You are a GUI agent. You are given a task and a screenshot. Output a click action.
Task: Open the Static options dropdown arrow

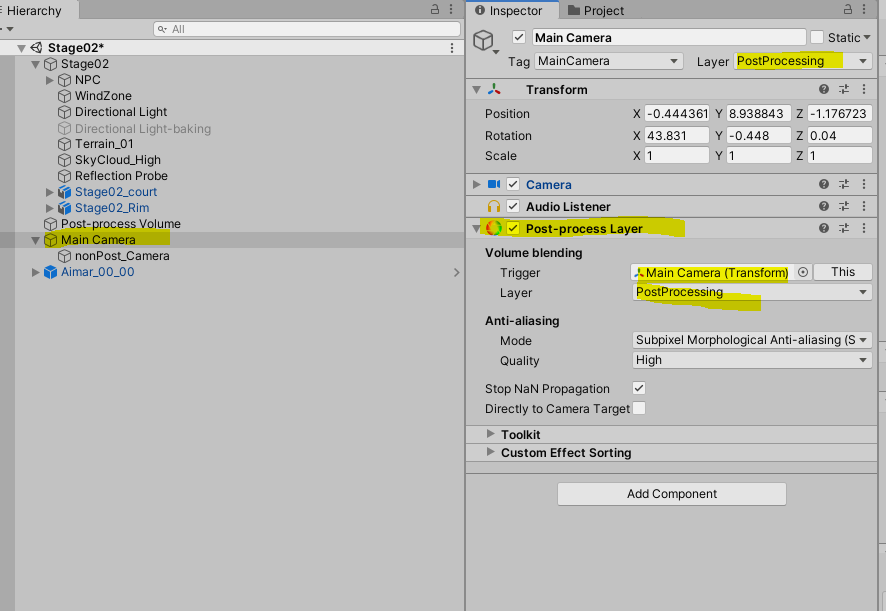coord(867,37)
